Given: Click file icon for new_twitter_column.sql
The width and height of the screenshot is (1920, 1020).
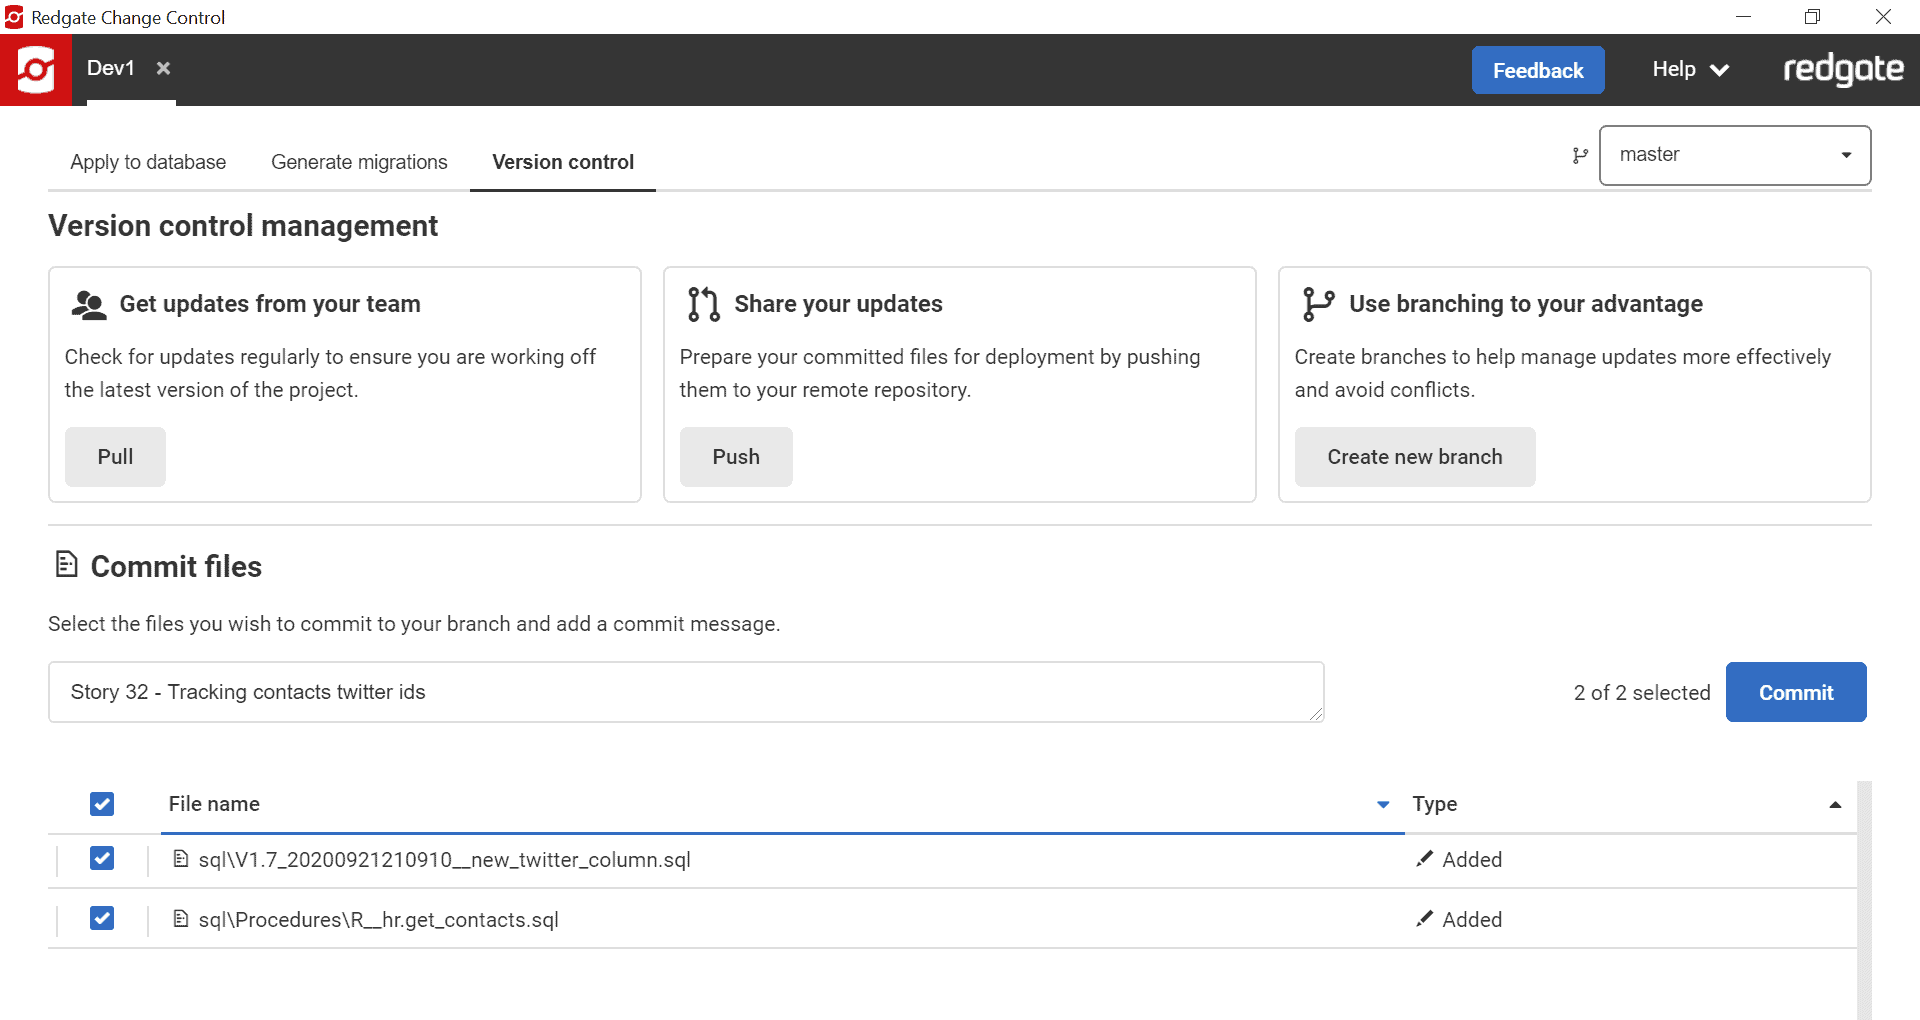Looking at the screenshot, I should pos(181,859).
